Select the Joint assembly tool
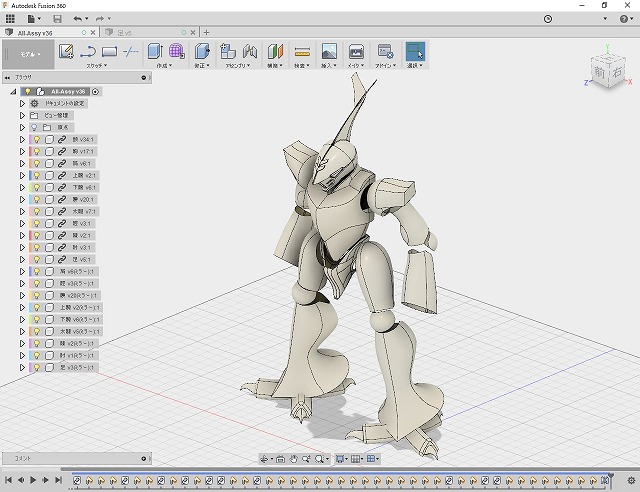 (250, 51)
